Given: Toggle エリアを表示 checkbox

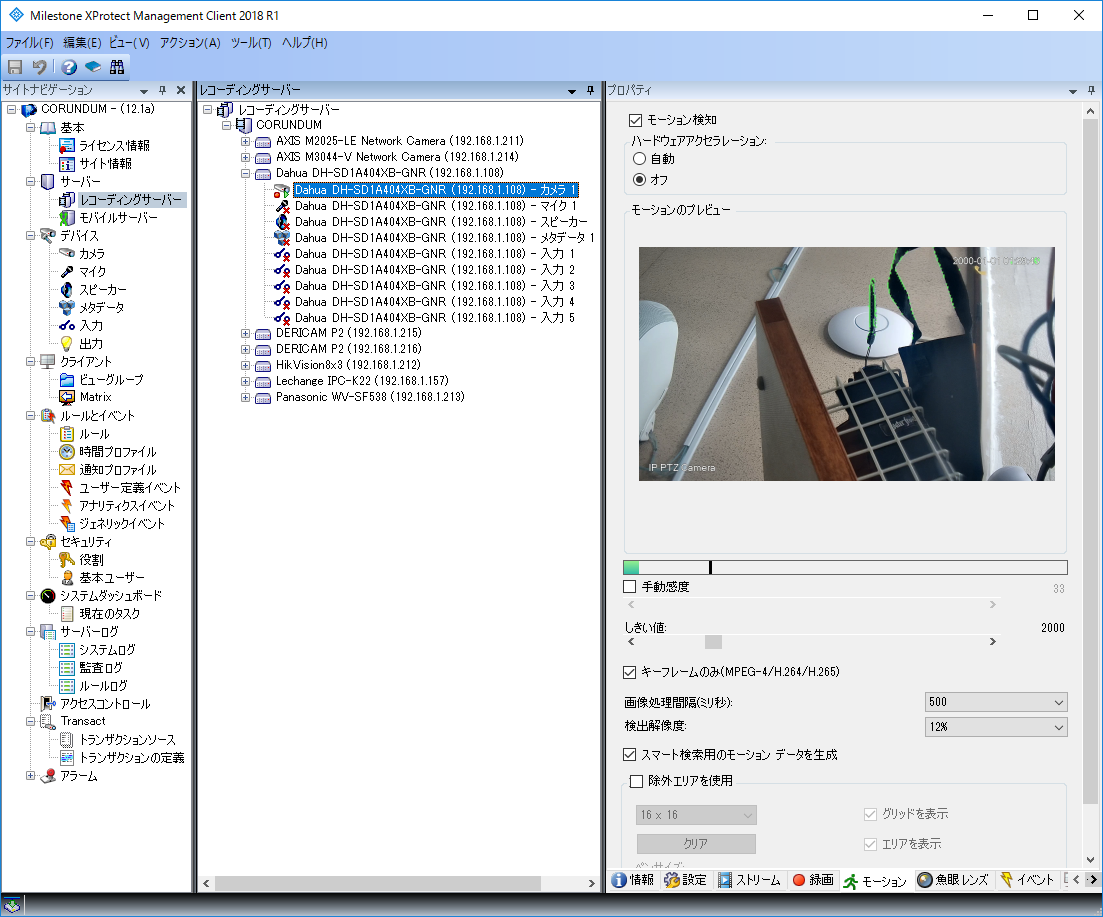Looking at the screenshot, I should (x=870, y=844).
